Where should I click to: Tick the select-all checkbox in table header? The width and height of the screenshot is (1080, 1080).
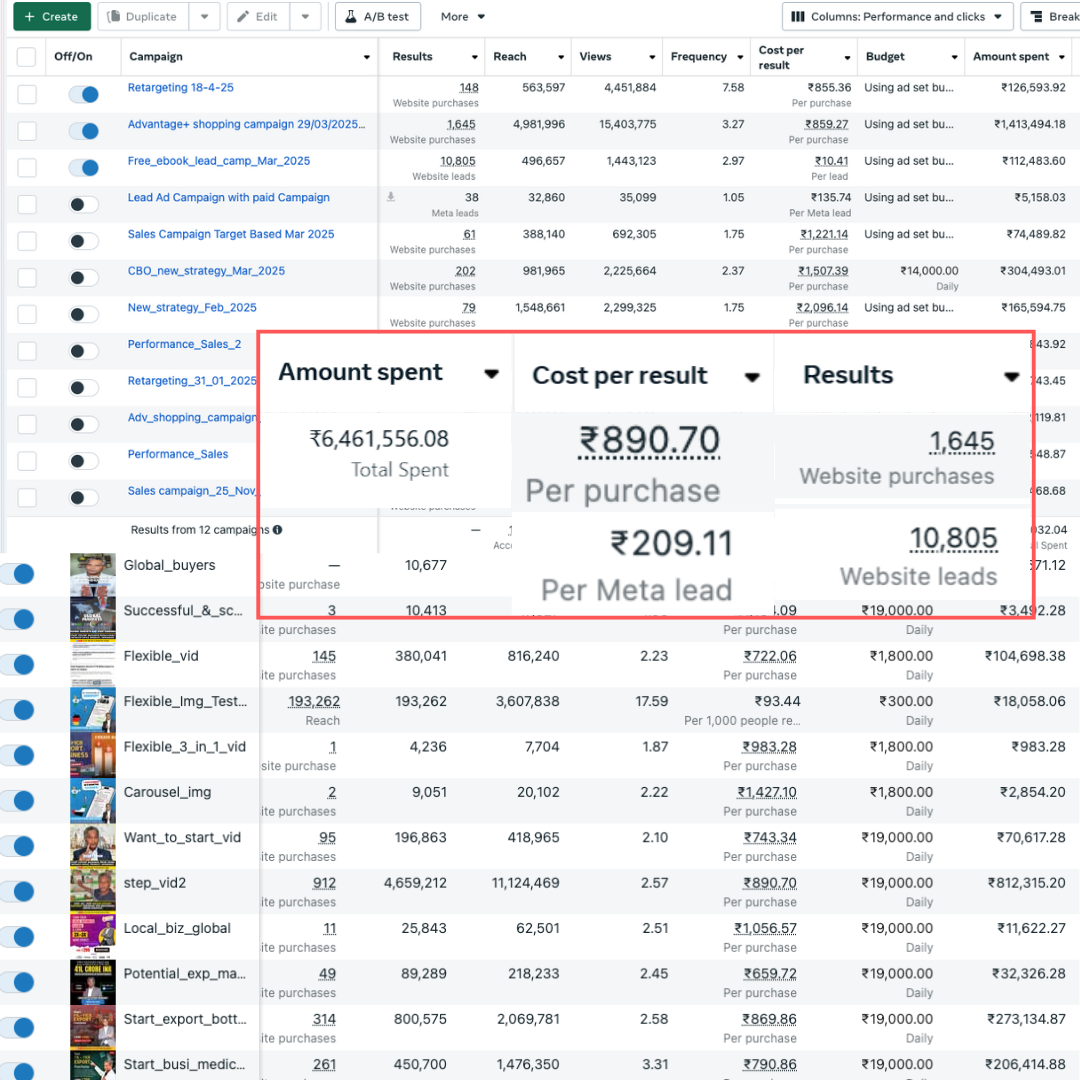click(27, 57)
